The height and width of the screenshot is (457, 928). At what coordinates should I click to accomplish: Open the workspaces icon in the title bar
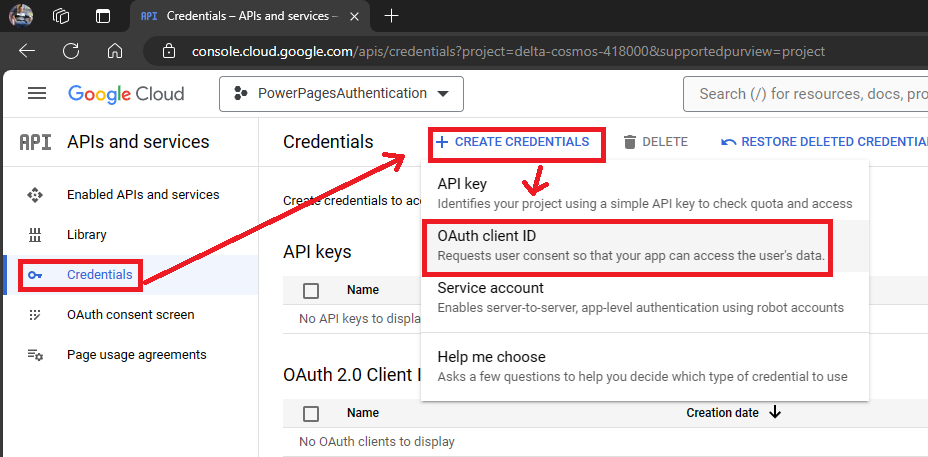tap(61, 16)
